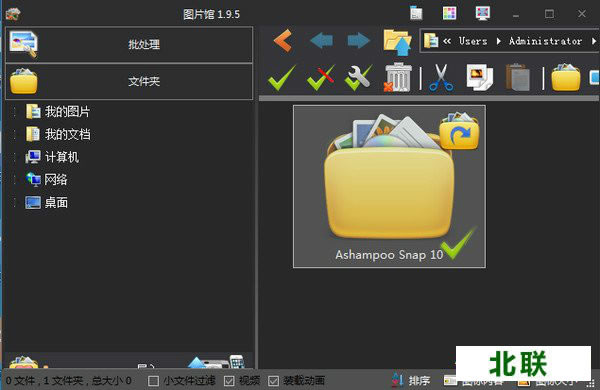Image resolution: width=600 pixels, height=390 pixels.
Task: Select 桌面 in the folder tree
Action: 56,202
